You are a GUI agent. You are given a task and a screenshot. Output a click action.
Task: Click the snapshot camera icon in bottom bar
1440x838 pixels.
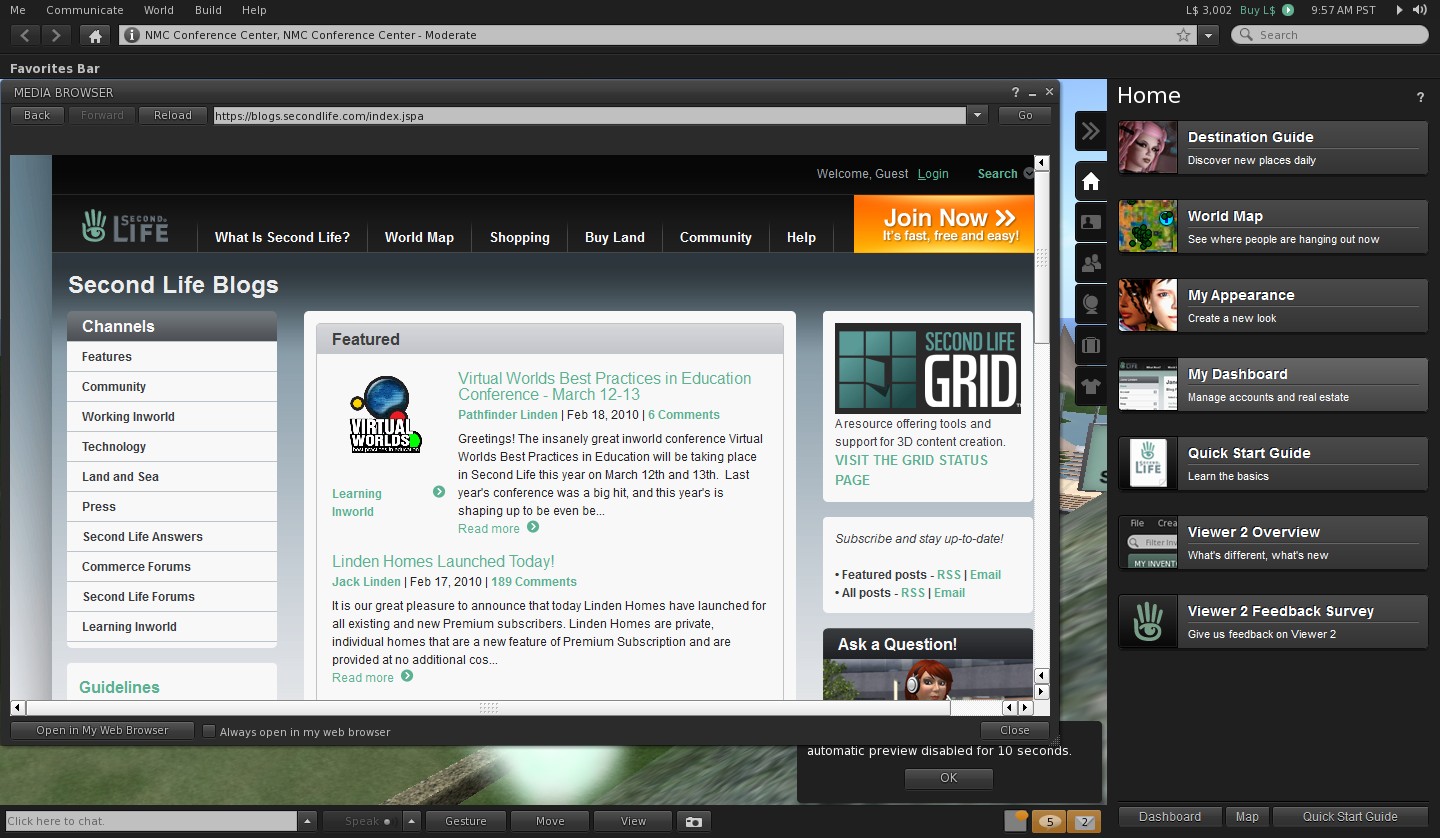tap(692, 821)
